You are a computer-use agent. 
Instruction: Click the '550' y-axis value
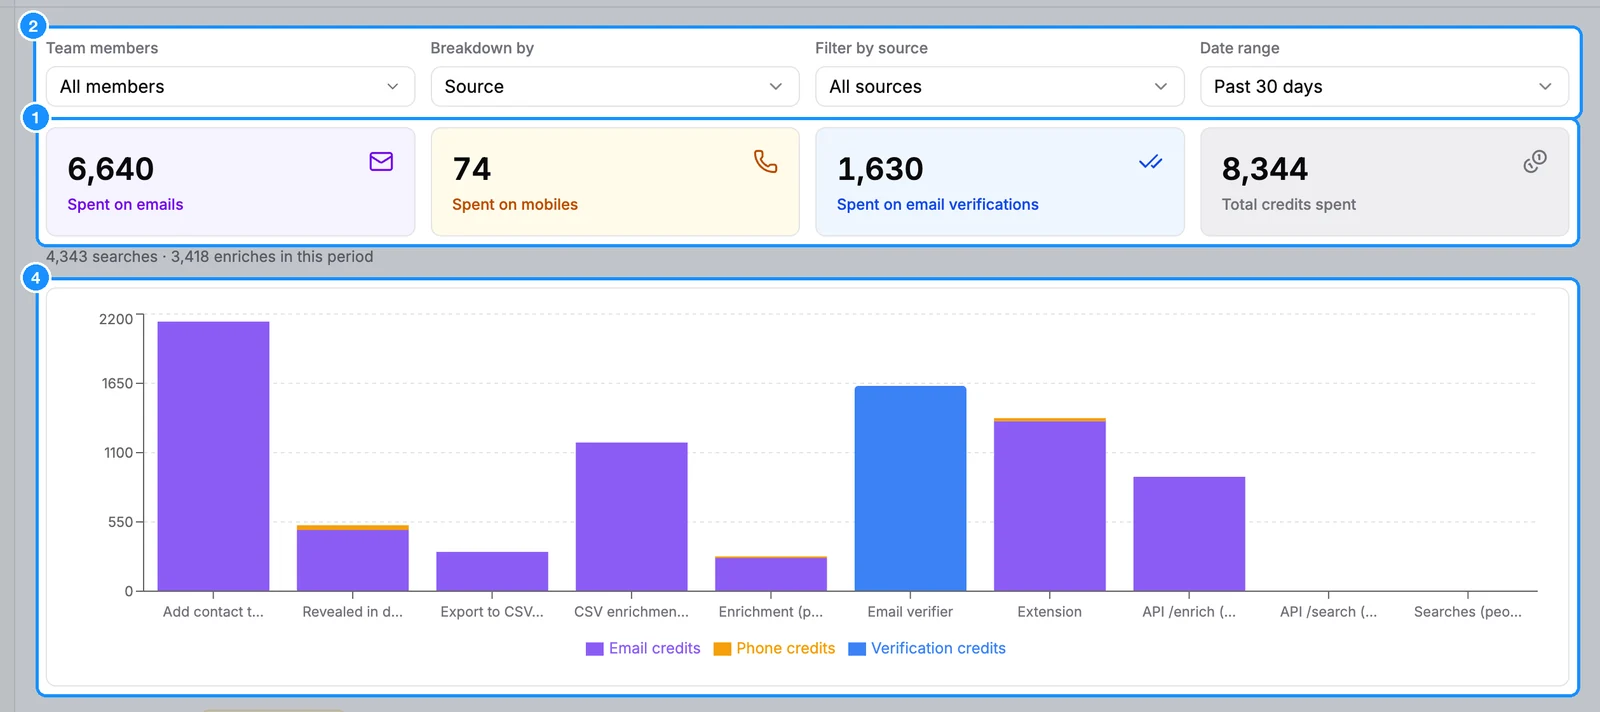(120, 522)
